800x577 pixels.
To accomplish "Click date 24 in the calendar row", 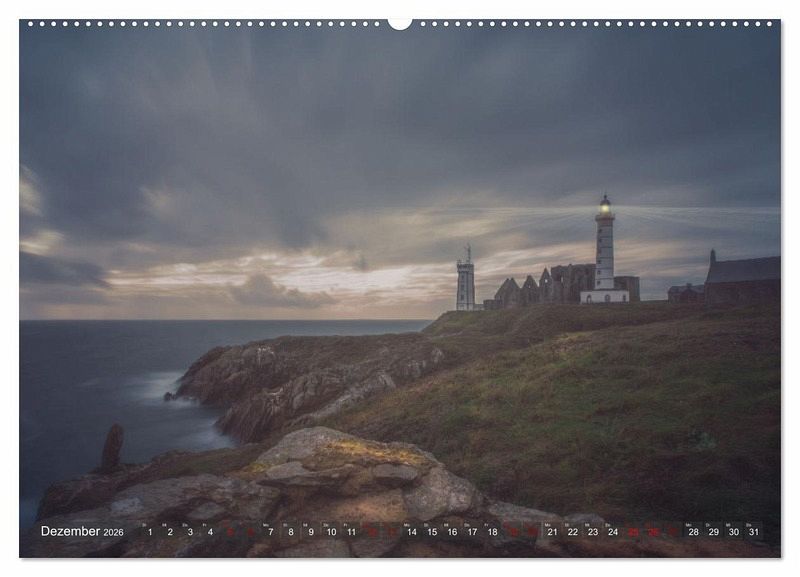I will [x=613, y=532].
